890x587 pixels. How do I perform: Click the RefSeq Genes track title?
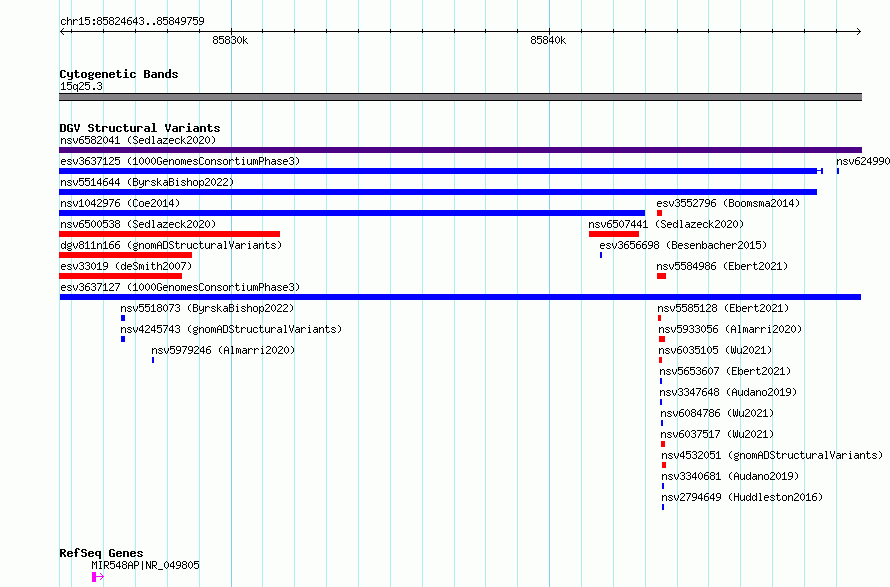tap(101, 554)
